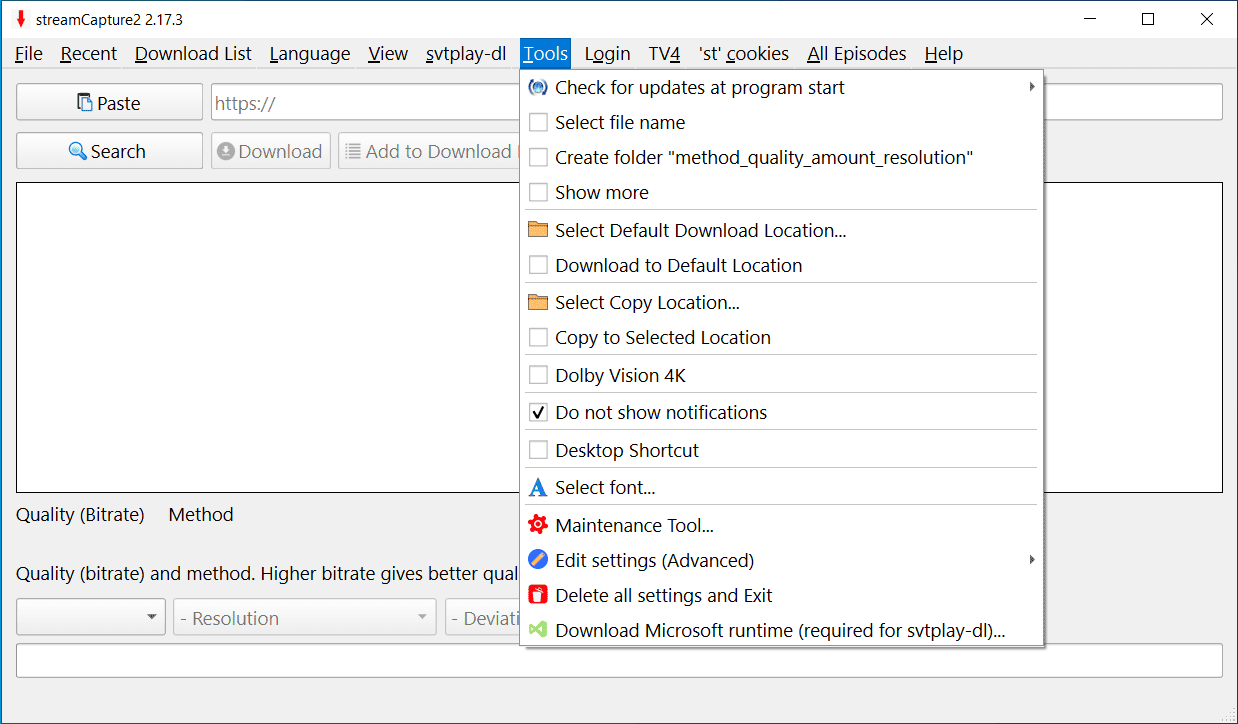Click the red Maintenance Tool gear icon
The height and width of the screenshot is (724, 1238).
pos(538,525)
